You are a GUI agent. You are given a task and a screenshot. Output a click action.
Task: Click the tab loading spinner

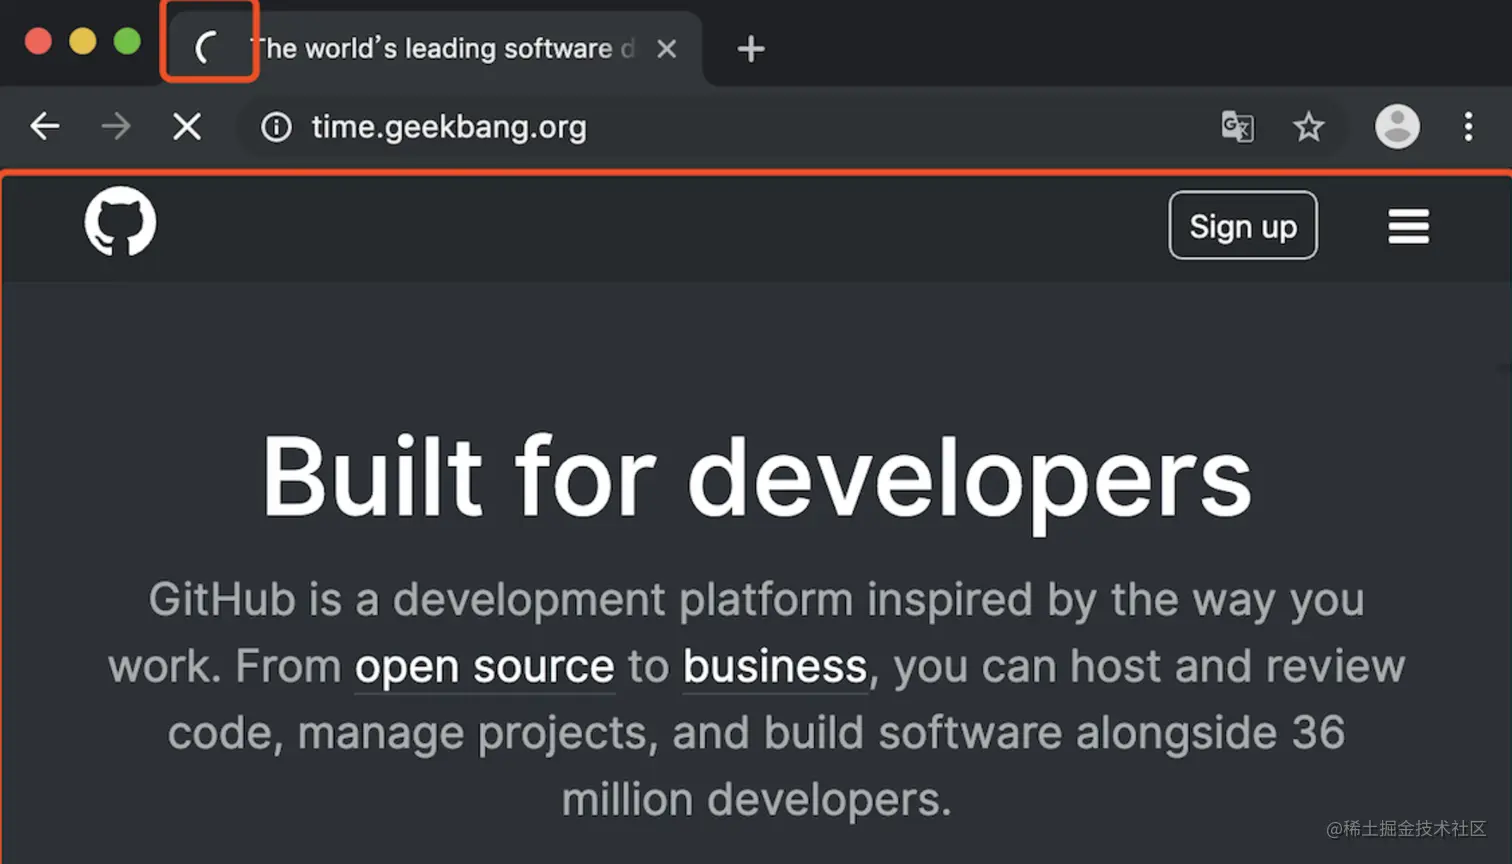pos(207,47)
